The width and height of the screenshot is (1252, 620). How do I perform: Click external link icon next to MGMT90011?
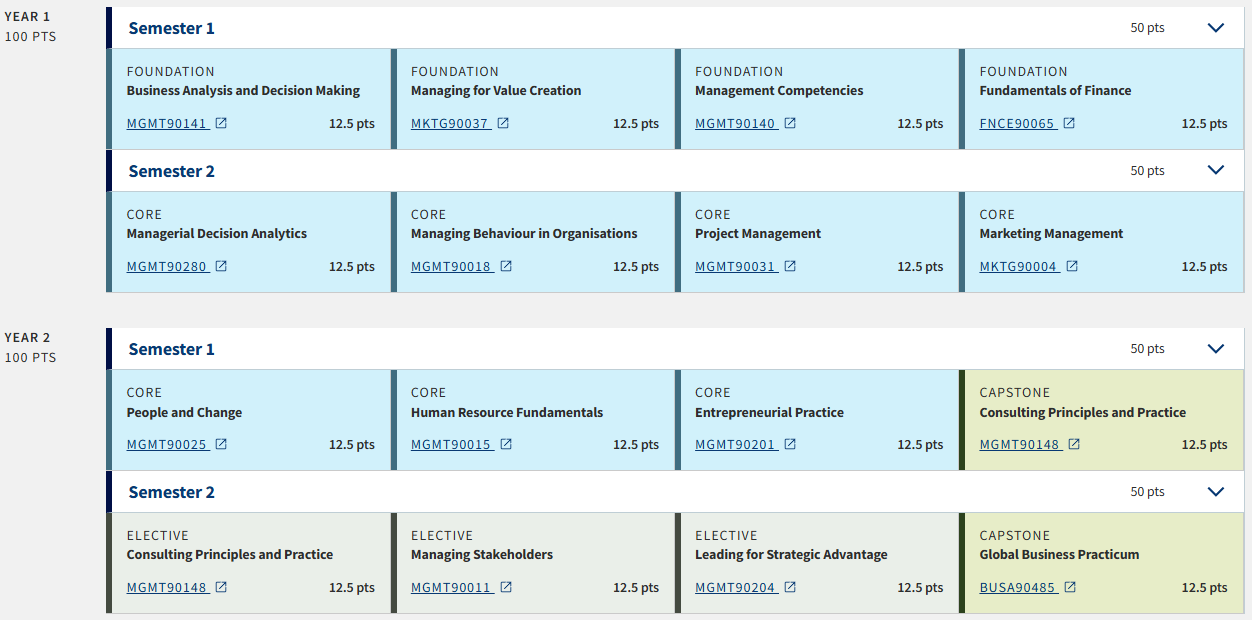click(x=506, y=588)
